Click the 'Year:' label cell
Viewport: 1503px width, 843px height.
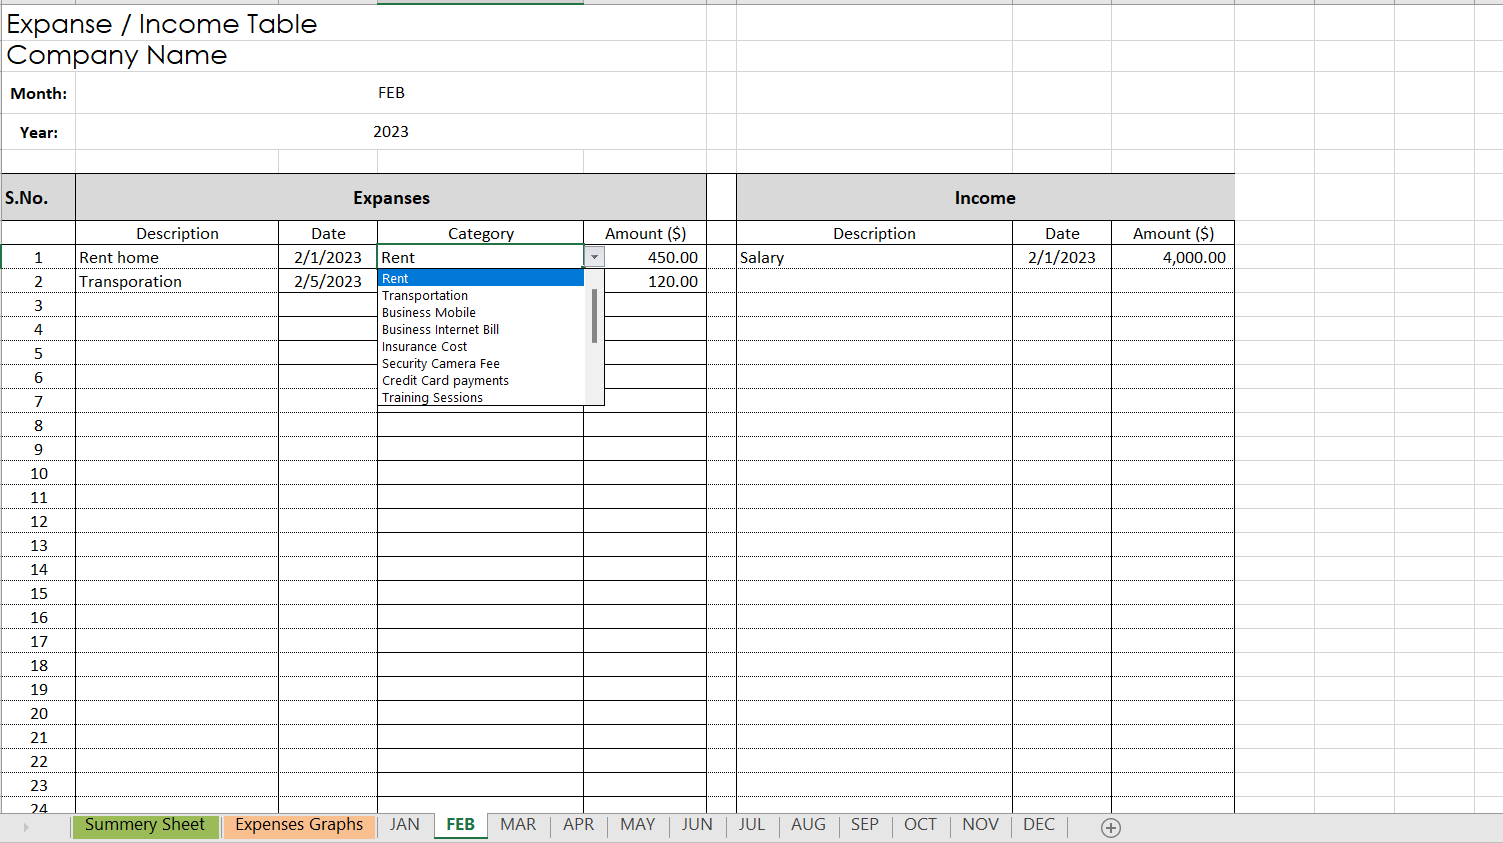pos(38,132)
